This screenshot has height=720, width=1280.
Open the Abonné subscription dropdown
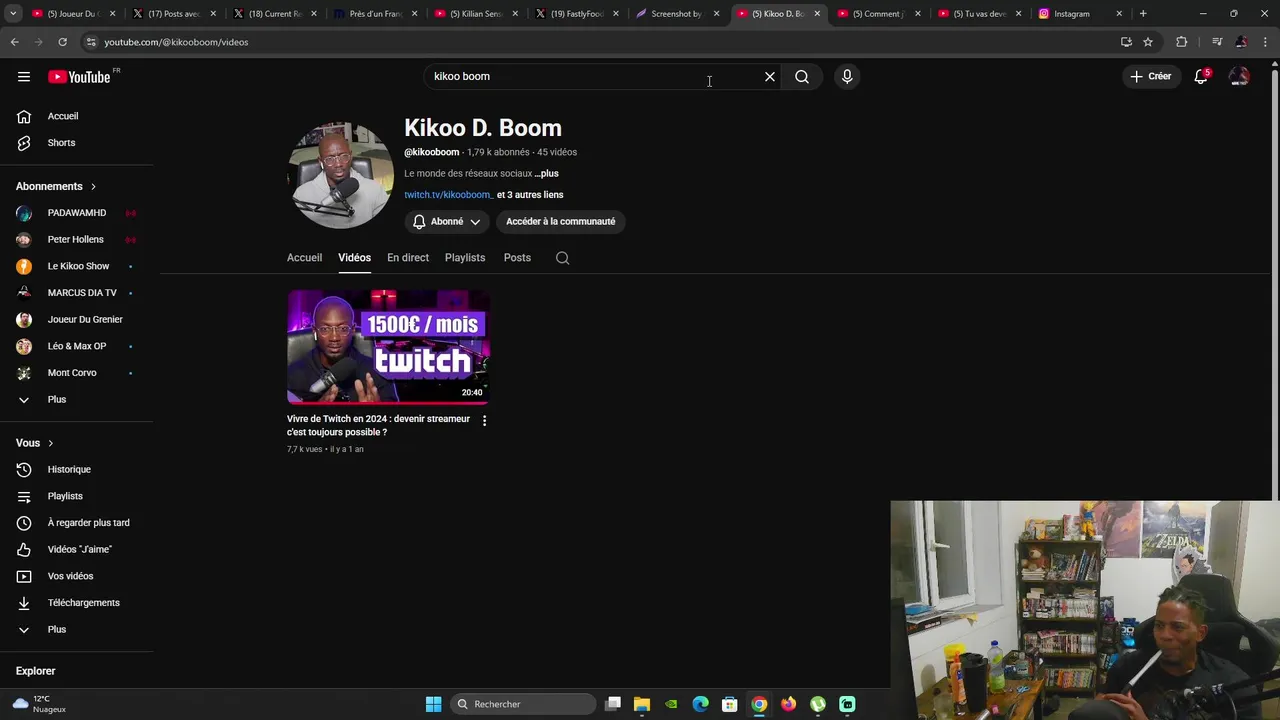point(447,222)
